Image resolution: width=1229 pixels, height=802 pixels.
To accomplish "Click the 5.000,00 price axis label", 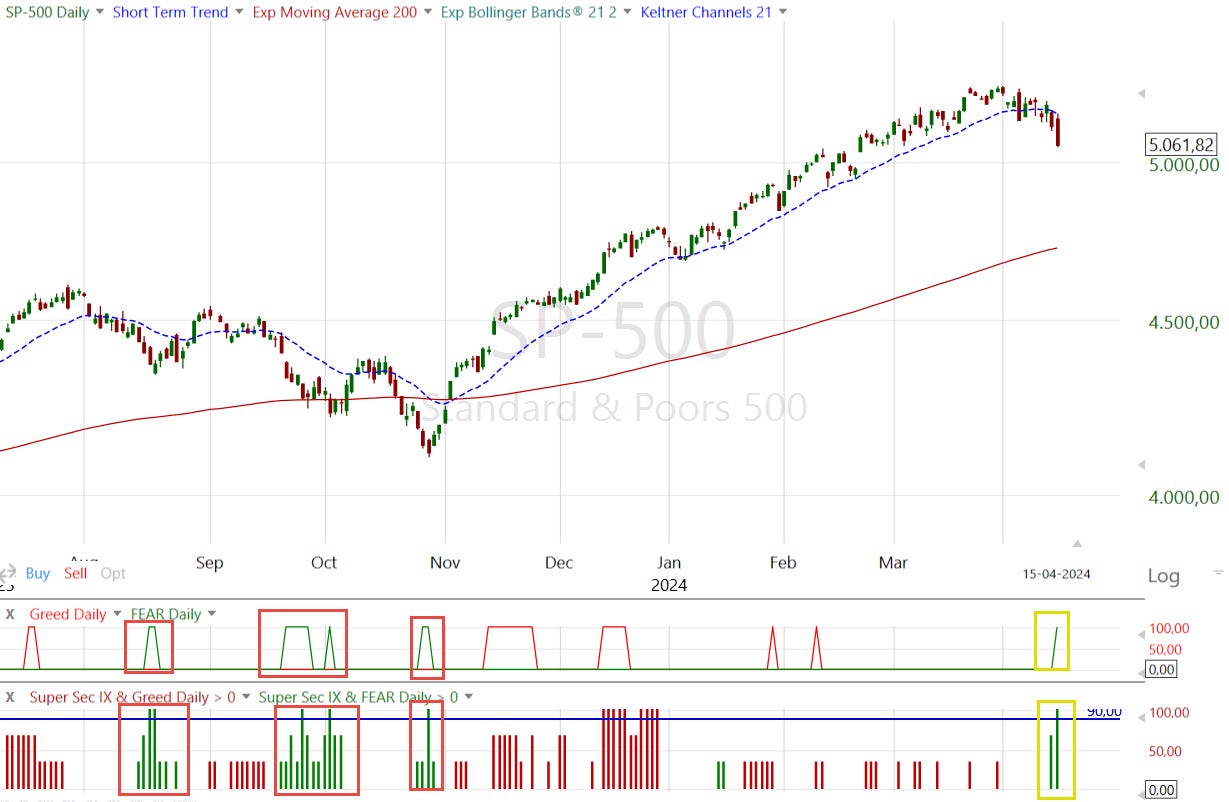I will 1183,165.
